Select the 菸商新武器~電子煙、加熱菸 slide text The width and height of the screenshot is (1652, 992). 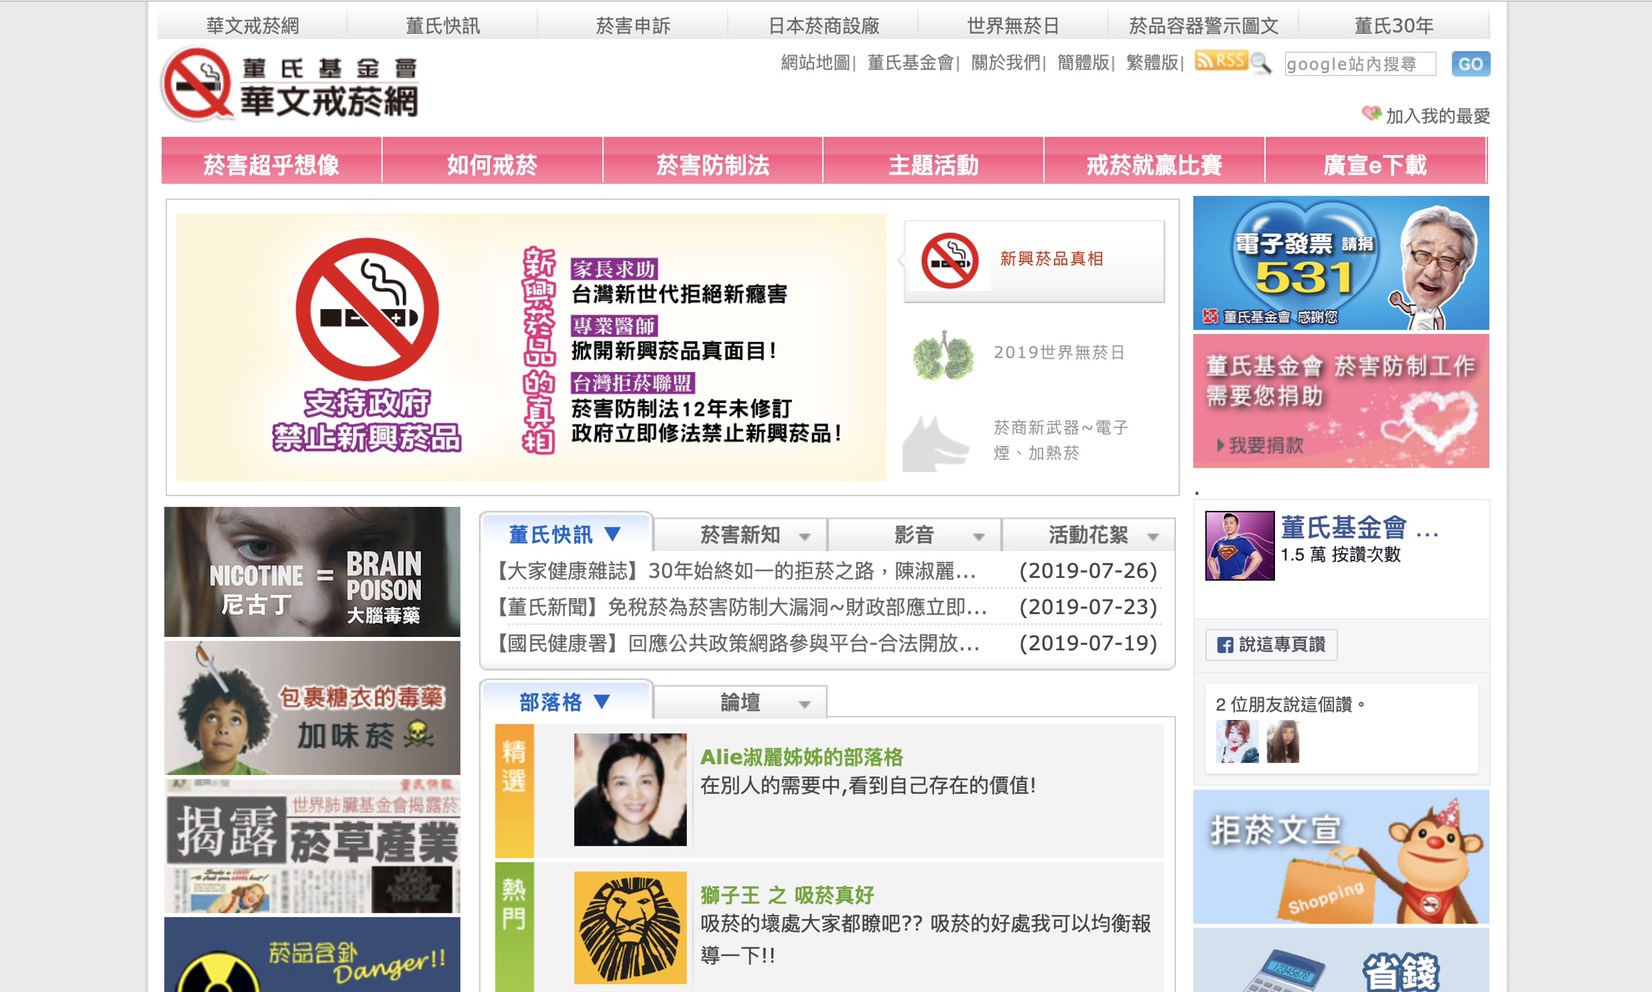[1061, 440]
